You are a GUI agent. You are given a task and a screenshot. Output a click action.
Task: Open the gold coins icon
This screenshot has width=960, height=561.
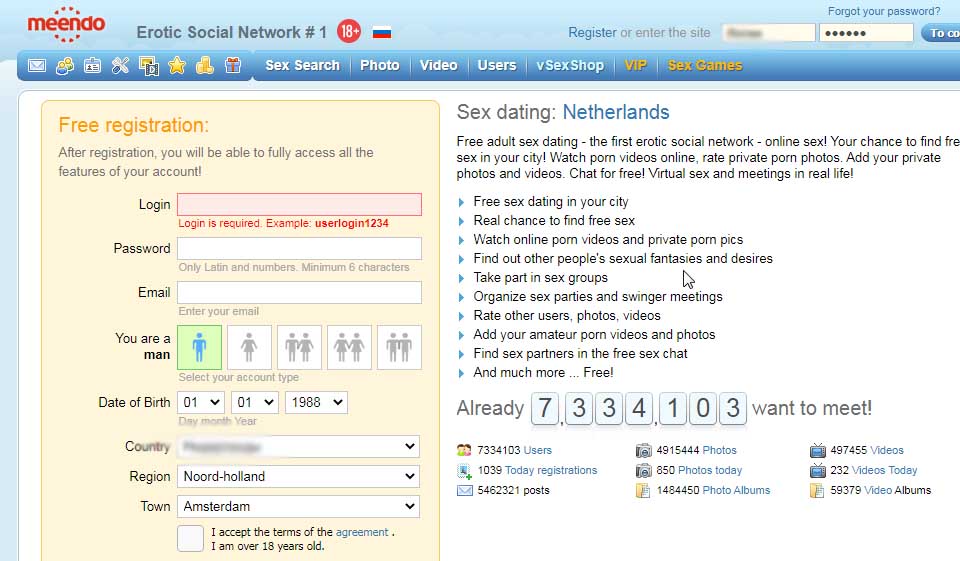pos(205,66)
